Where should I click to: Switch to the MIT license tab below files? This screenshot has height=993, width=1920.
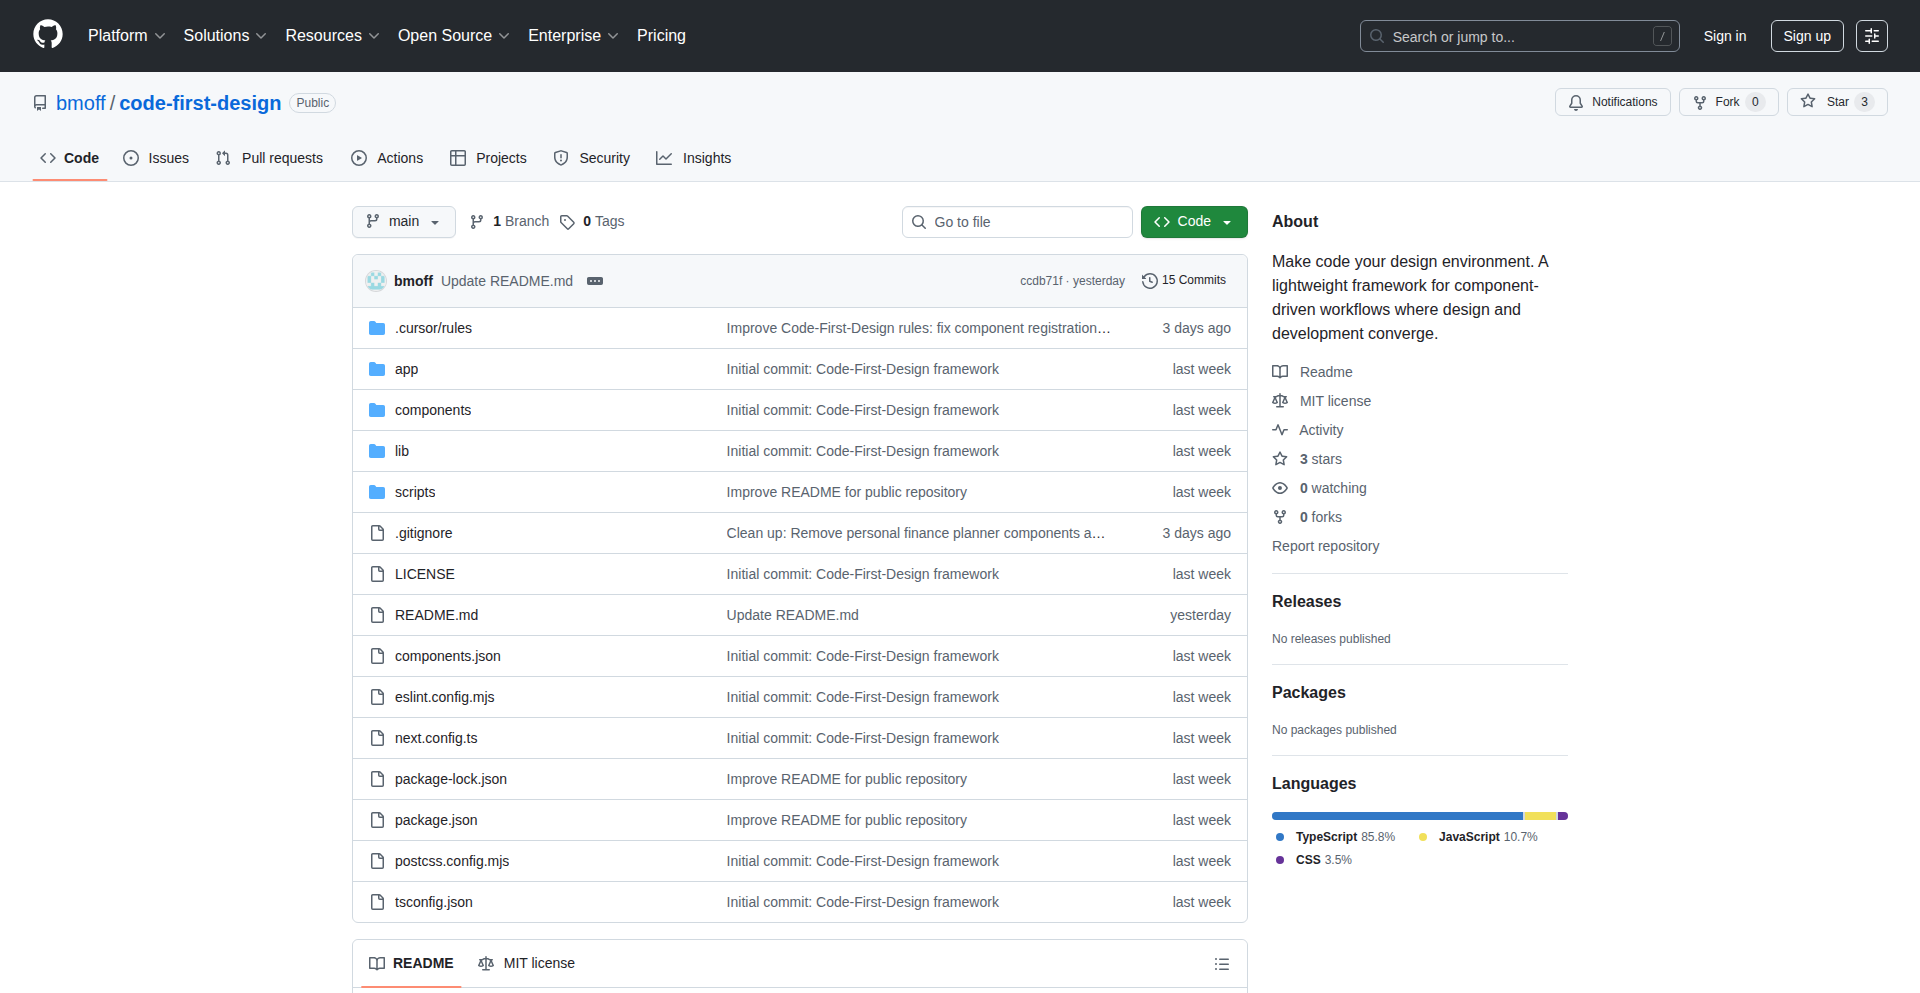click(527, 963)
